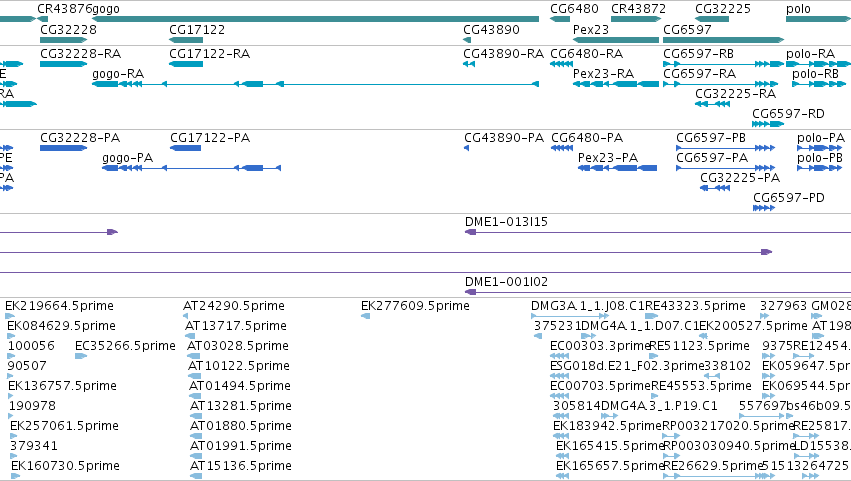This screenshot has width=851, height=481.
Task: Click the CG6597-RD transcript
Action: click(768, 124)
